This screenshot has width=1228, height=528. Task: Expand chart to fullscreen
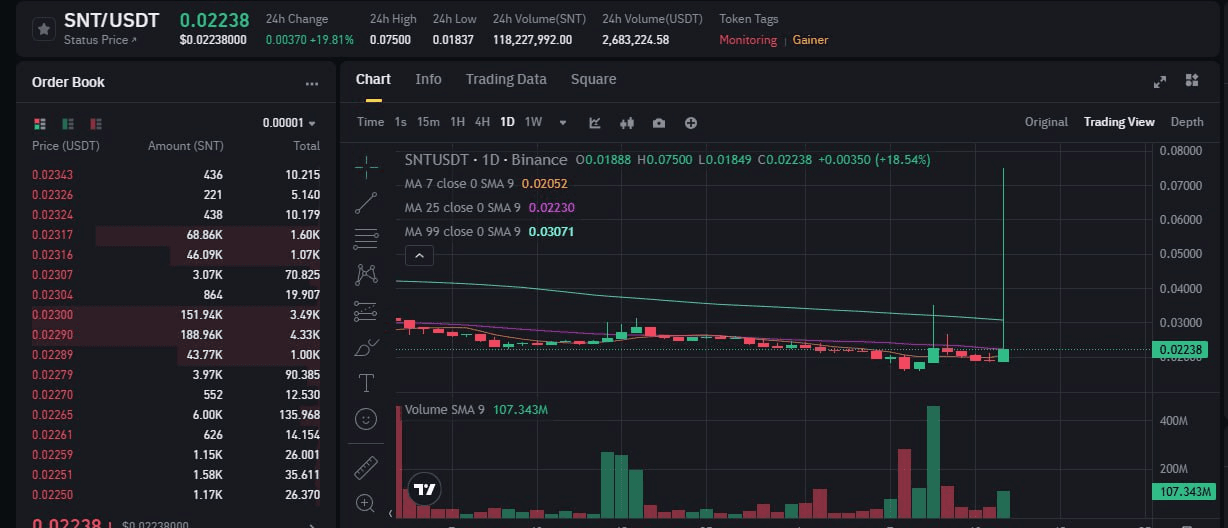(x=1160, y=81)
